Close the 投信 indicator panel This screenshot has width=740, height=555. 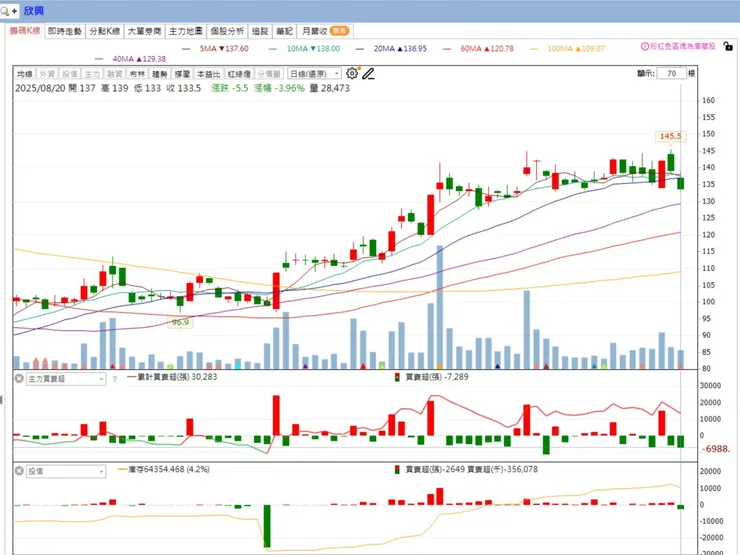[x=19, y=471]
